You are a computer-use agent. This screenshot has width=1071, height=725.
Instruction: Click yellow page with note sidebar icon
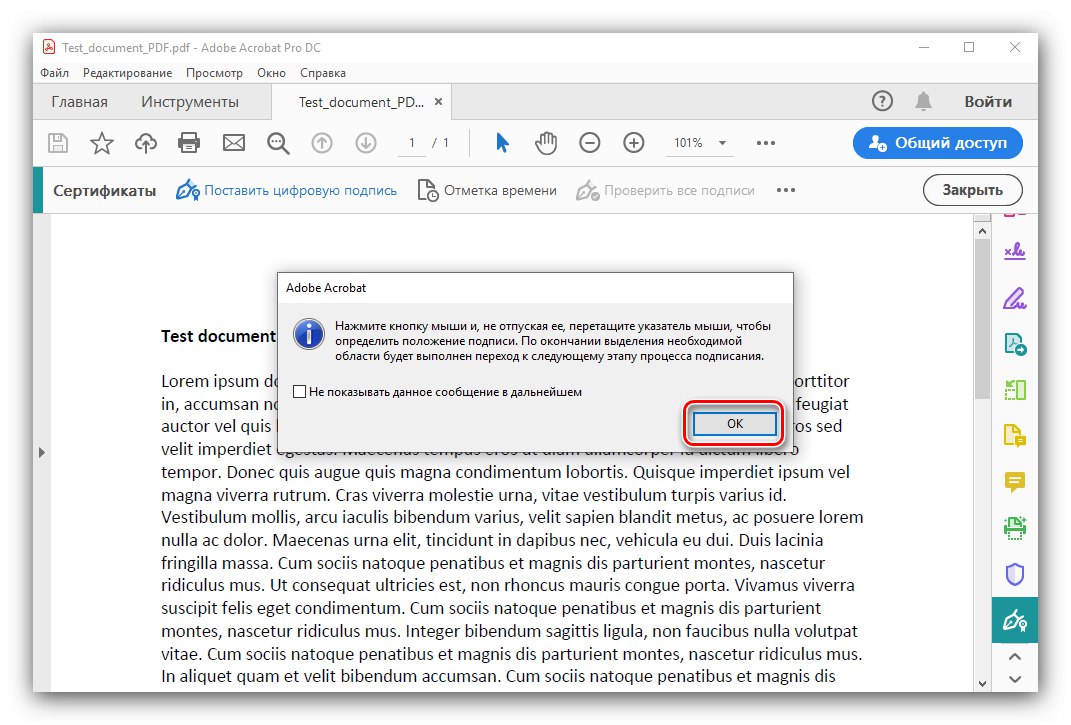(1015, 435)
